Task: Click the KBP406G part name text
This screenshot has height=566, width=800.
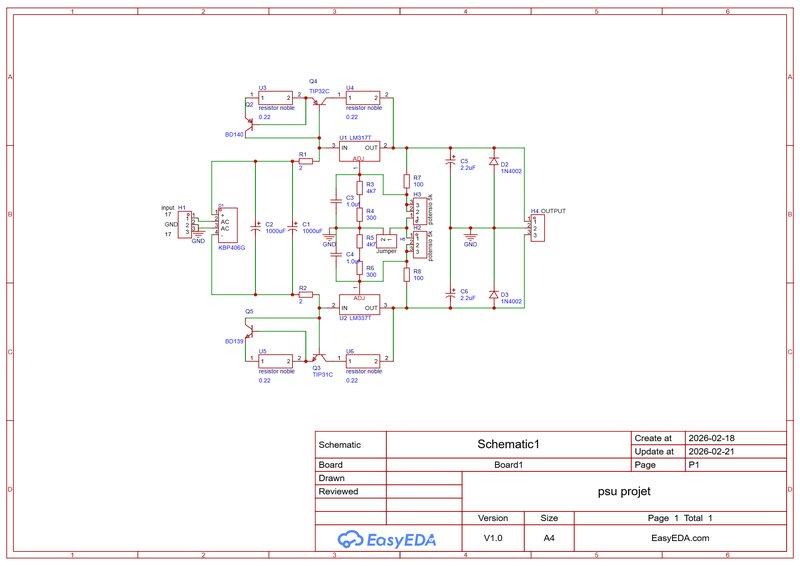Action: click(x=232, y=248)
